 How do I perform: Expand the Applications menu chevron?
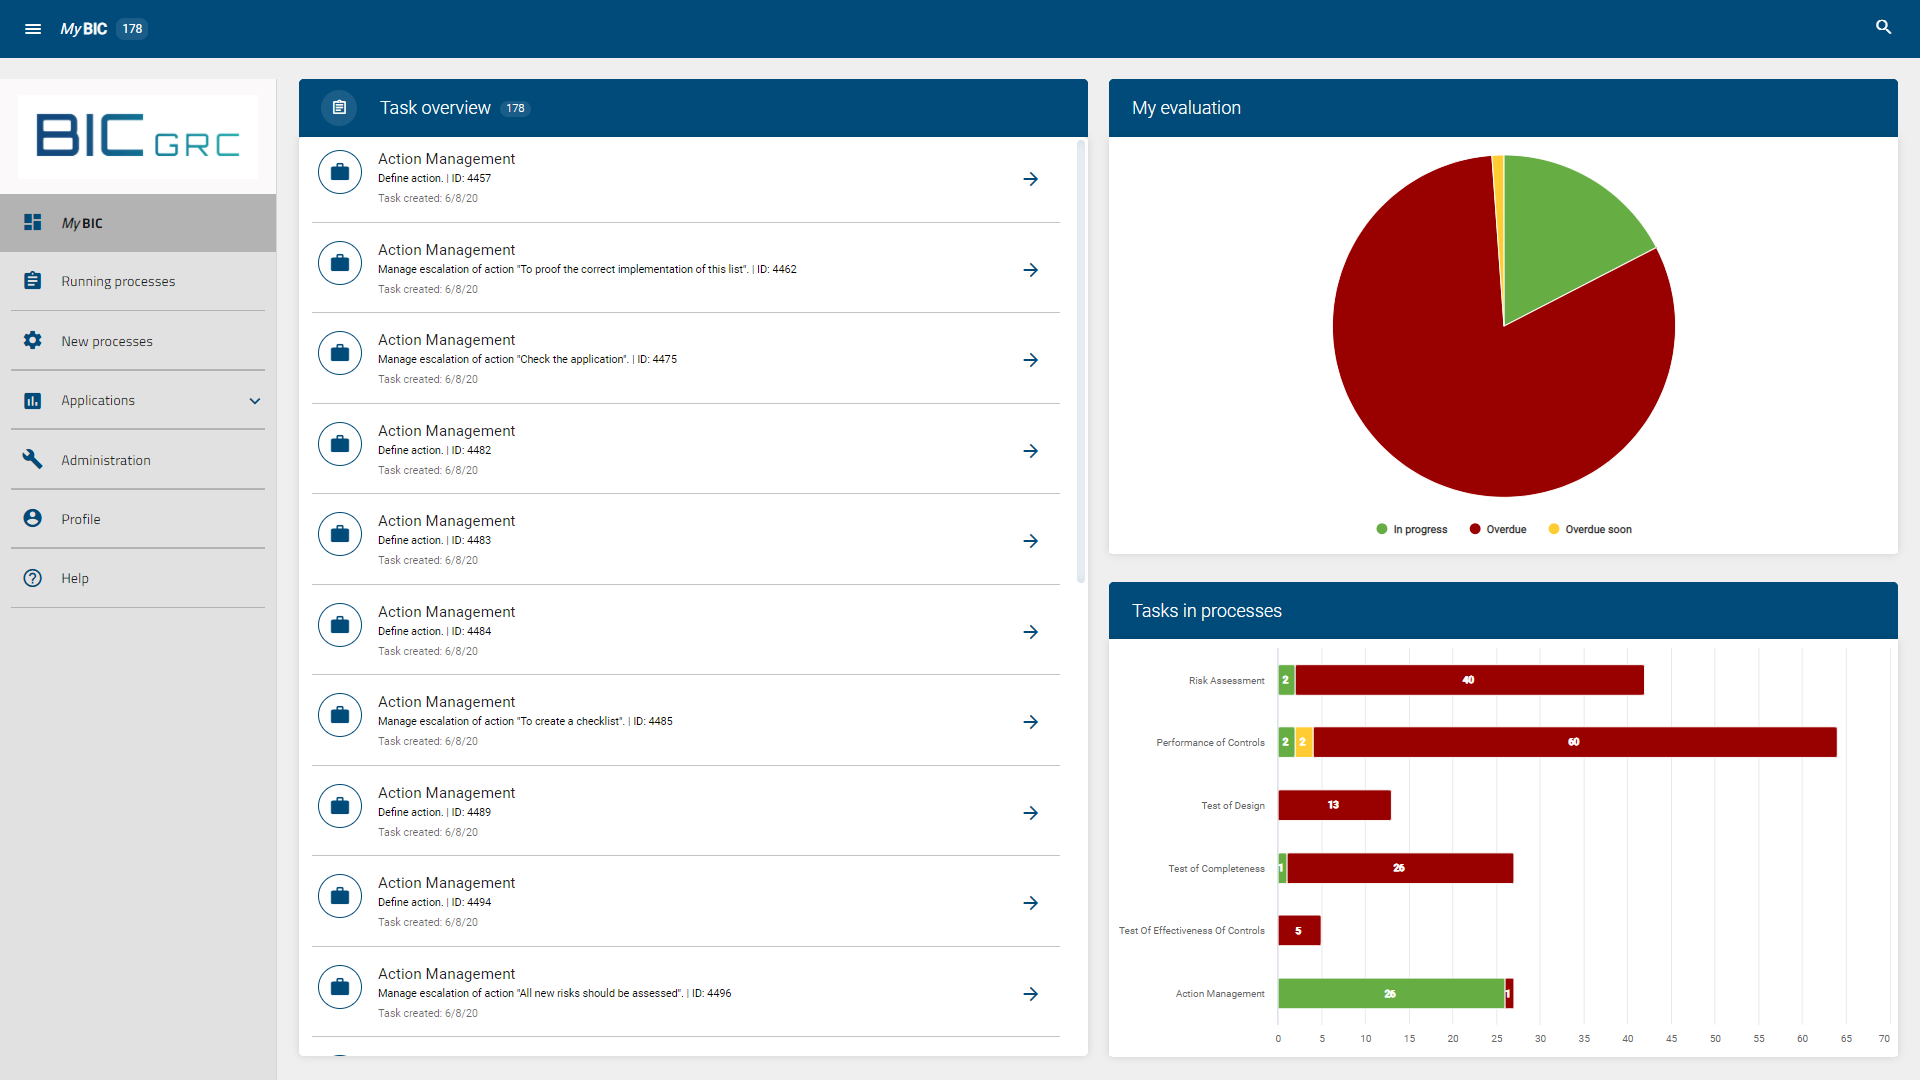[x=255, y=401]
